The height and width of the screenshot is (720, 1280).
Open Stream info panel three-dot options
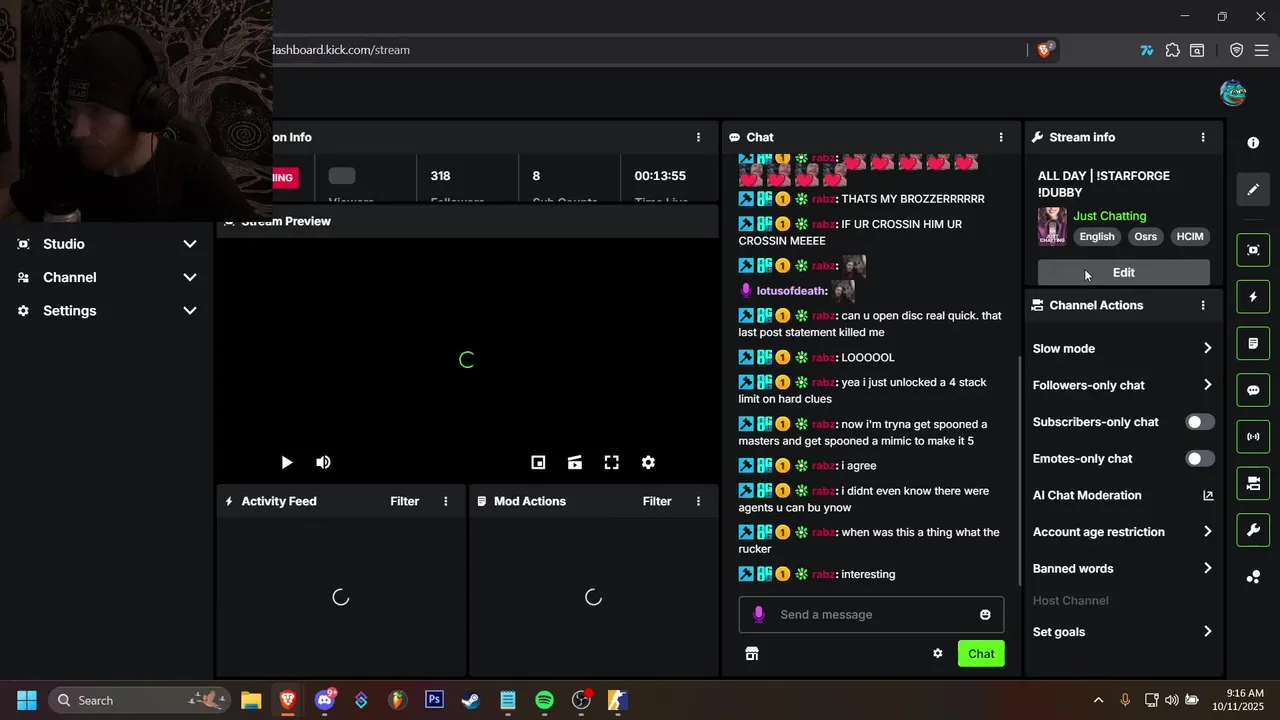tap(1203, 137)
